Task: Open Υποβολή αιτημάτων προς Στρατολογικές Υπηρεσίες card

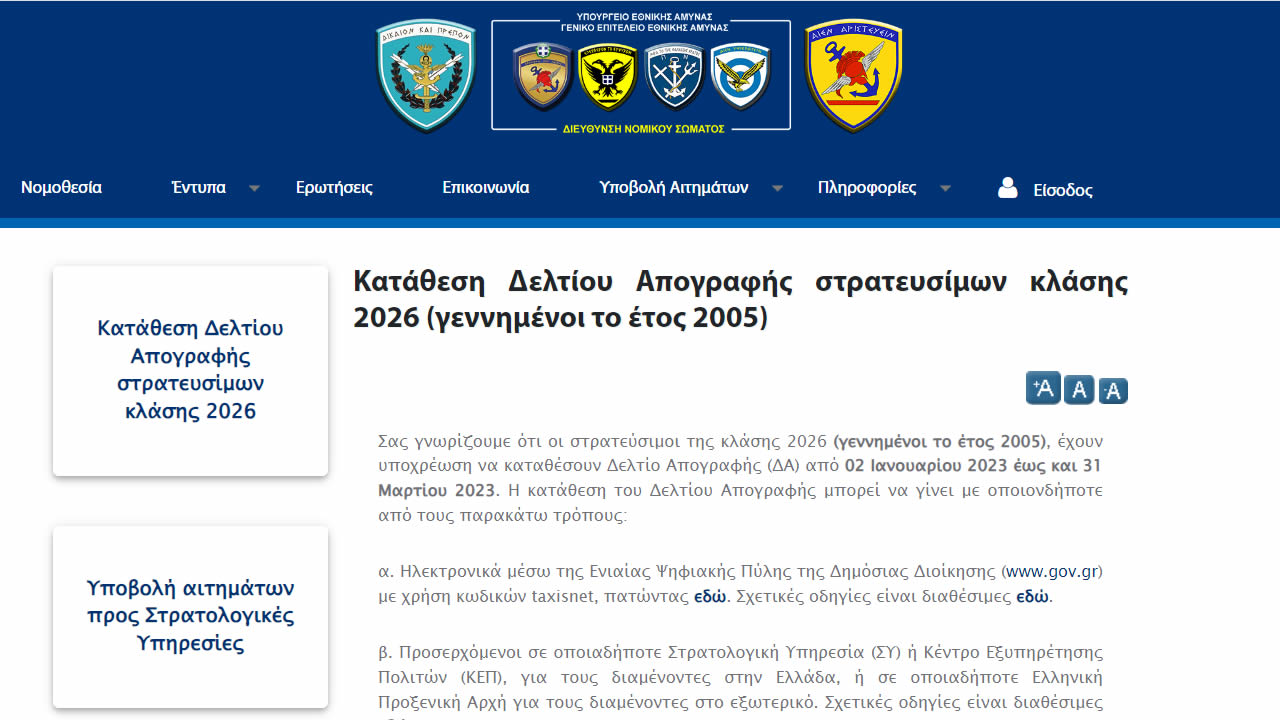Action: pyautogui.click(x=190, y=616)
